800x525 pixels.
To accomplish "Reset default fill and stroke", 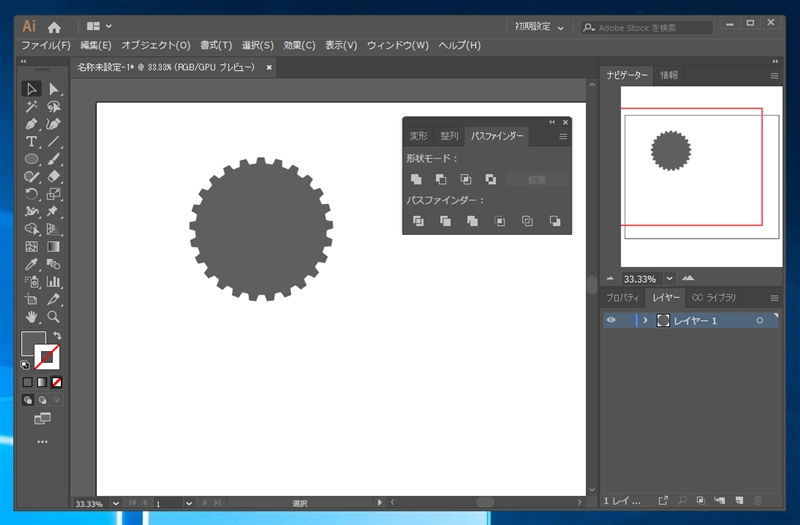I will 24,365.
